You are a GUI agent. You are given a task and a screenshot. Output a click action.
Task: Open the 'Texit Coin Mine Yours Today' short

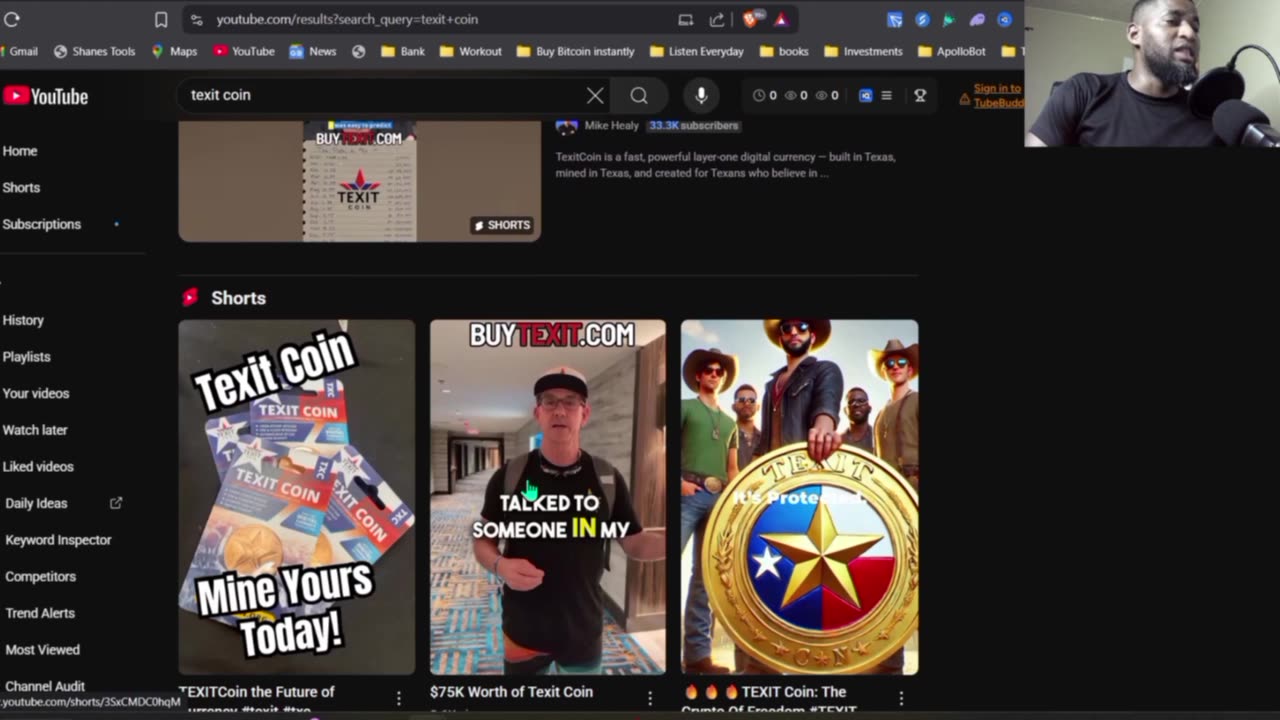click(x=296, y=497)
